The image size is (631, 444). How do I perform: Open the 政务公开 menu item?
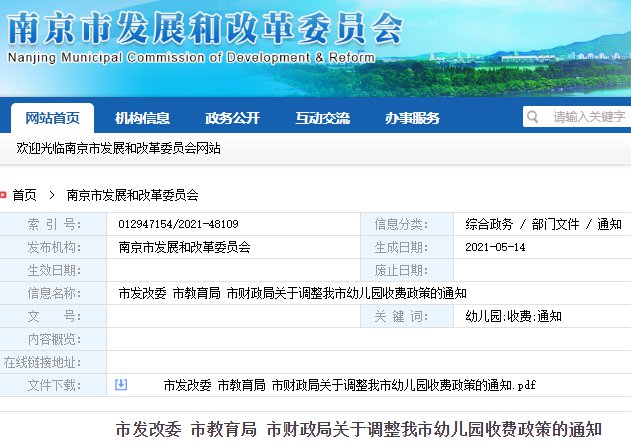[232, 118]
